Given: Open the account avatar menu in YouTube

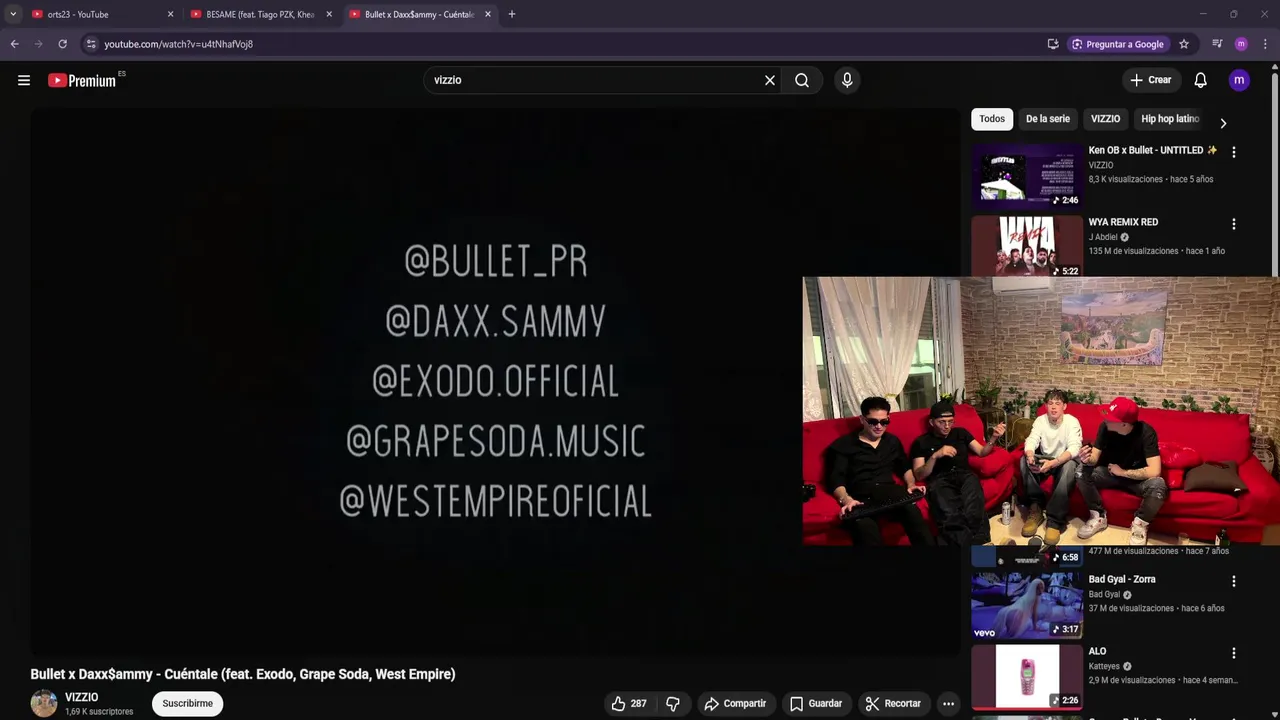Looking at the screenshot, I should tap(1239, 80).
